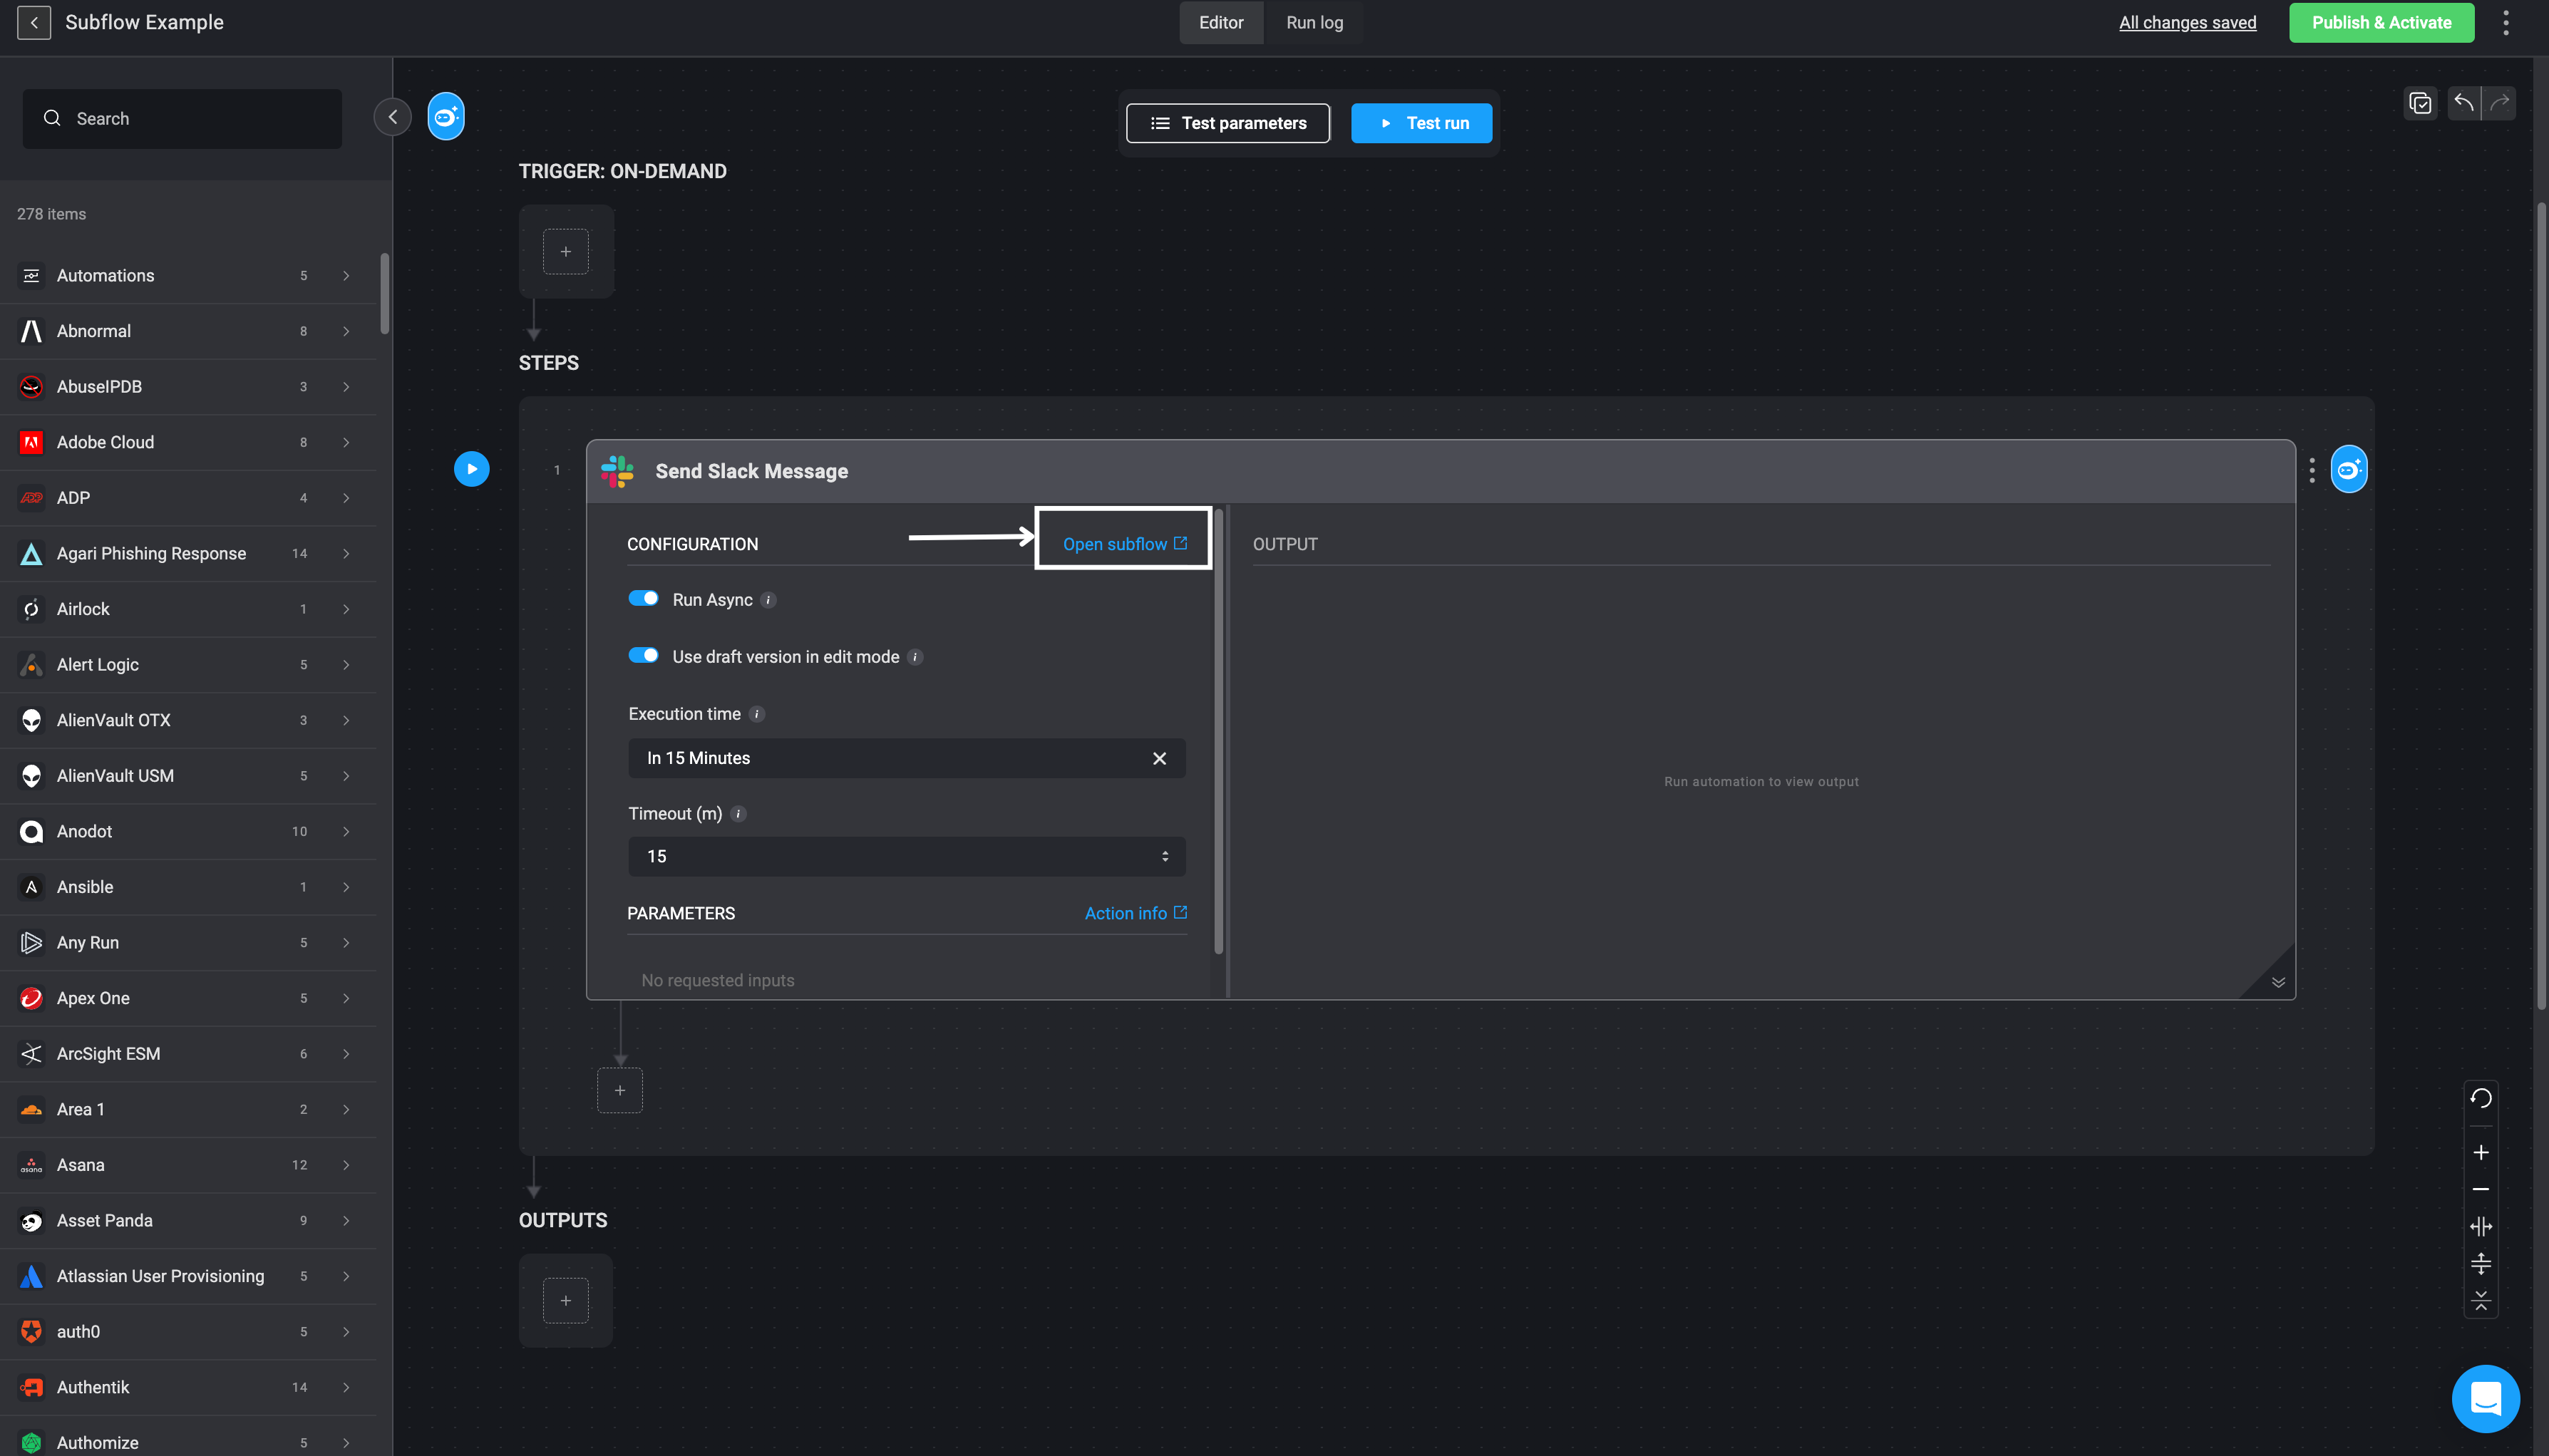Image resolution: width=2549 pixels, height=1456 pixels.
Task: Add a trigger with the plus box
Action: pyautogui.click(x=565, y=251)
